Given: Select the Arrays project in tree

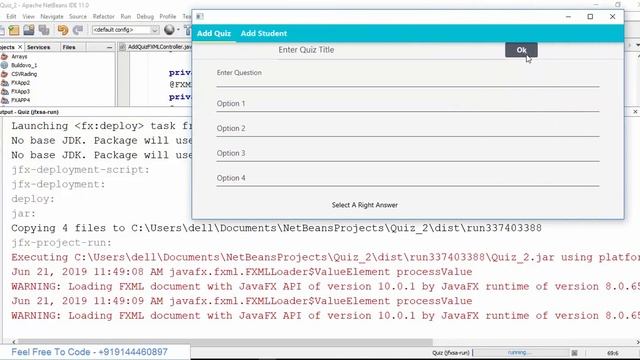Looking at the screenshot, I should (19, 57).
